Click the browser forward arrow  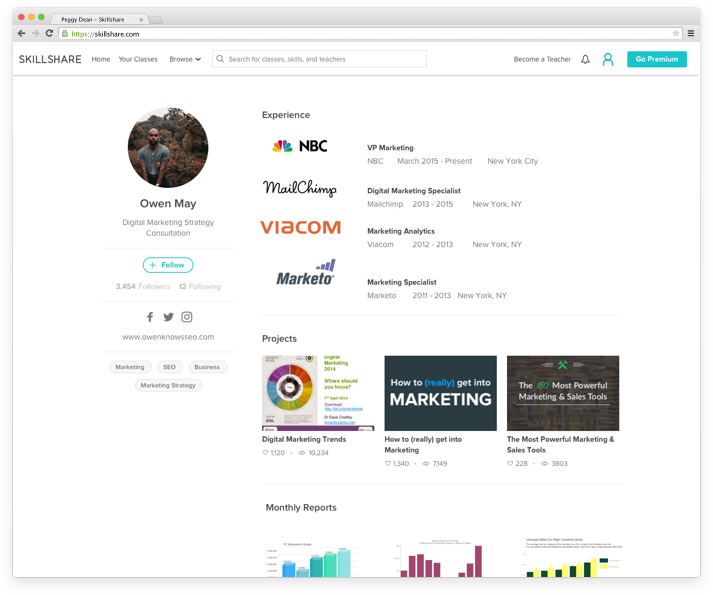click(35, 33)
